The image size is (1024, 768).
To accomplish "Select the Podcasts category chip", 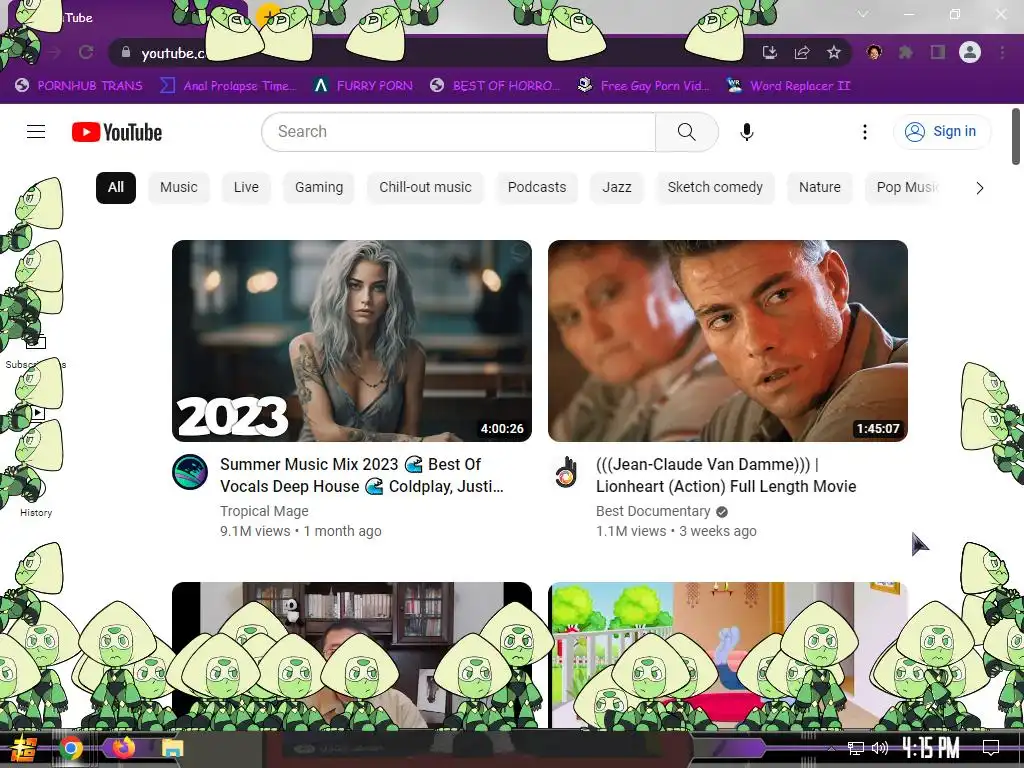I will [x=537, y=187].
